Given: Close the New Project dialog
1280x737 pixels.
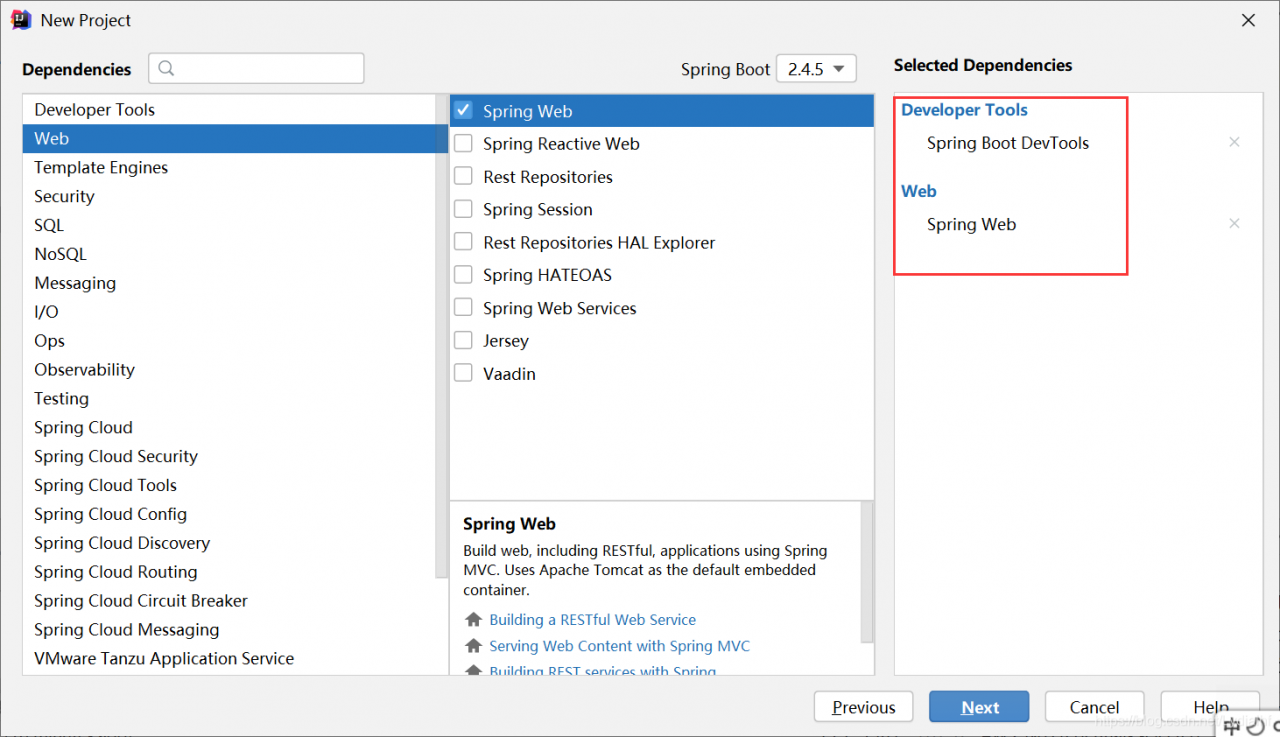Looking at the screenshot, I should (x=1248, y=20).
